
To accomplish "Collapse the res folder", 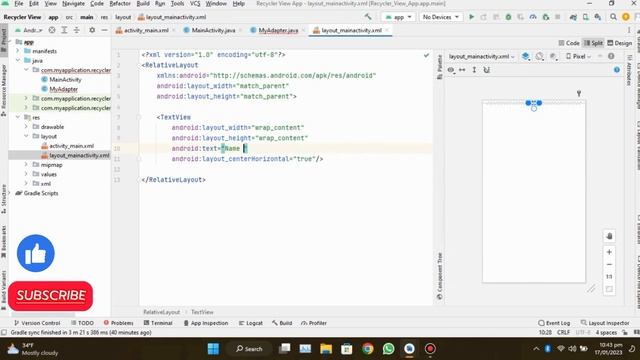I will coord(18,117).
